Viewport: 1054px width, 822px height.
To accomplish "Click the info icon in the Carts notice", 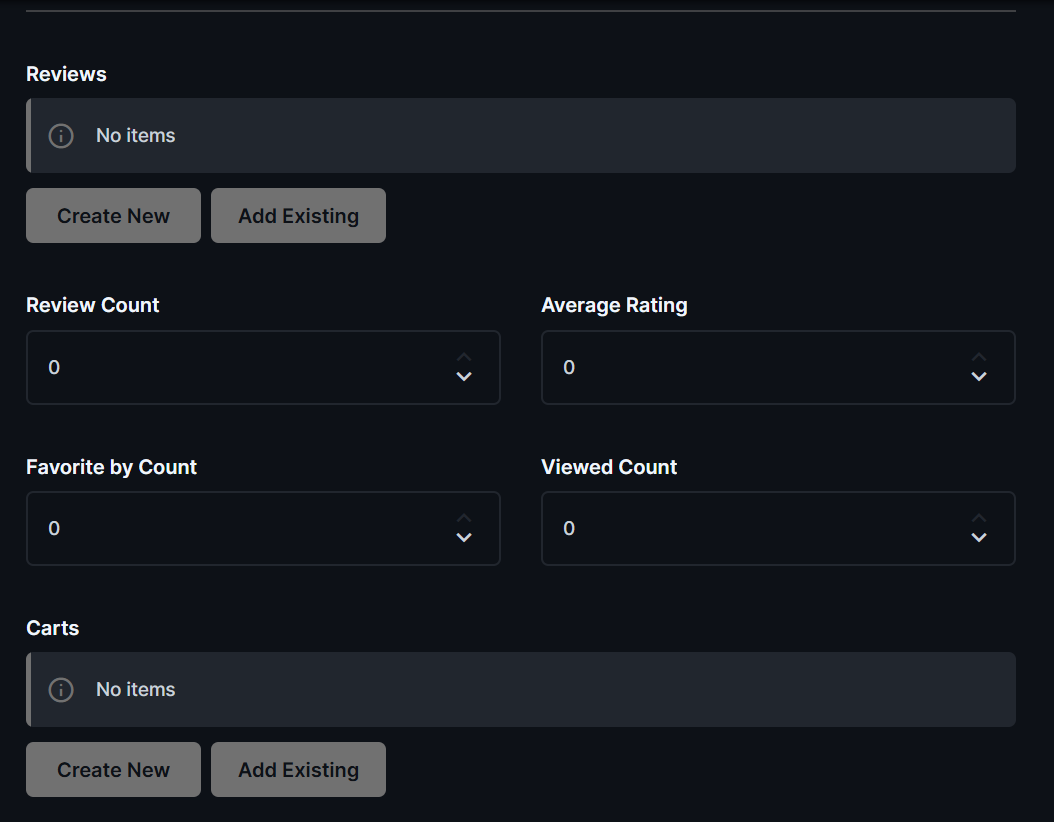I will pos(61,690).
